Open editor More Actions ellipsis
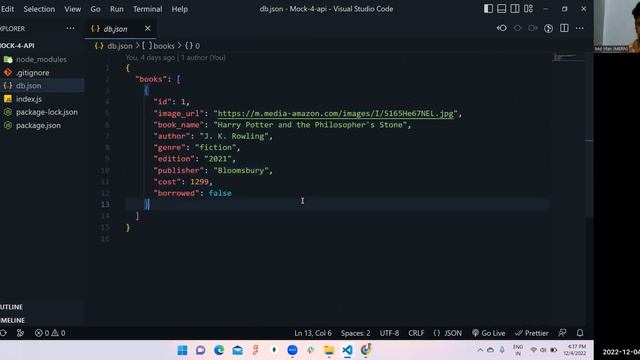This screenshot has height=360, width=640. coord(580,28)
